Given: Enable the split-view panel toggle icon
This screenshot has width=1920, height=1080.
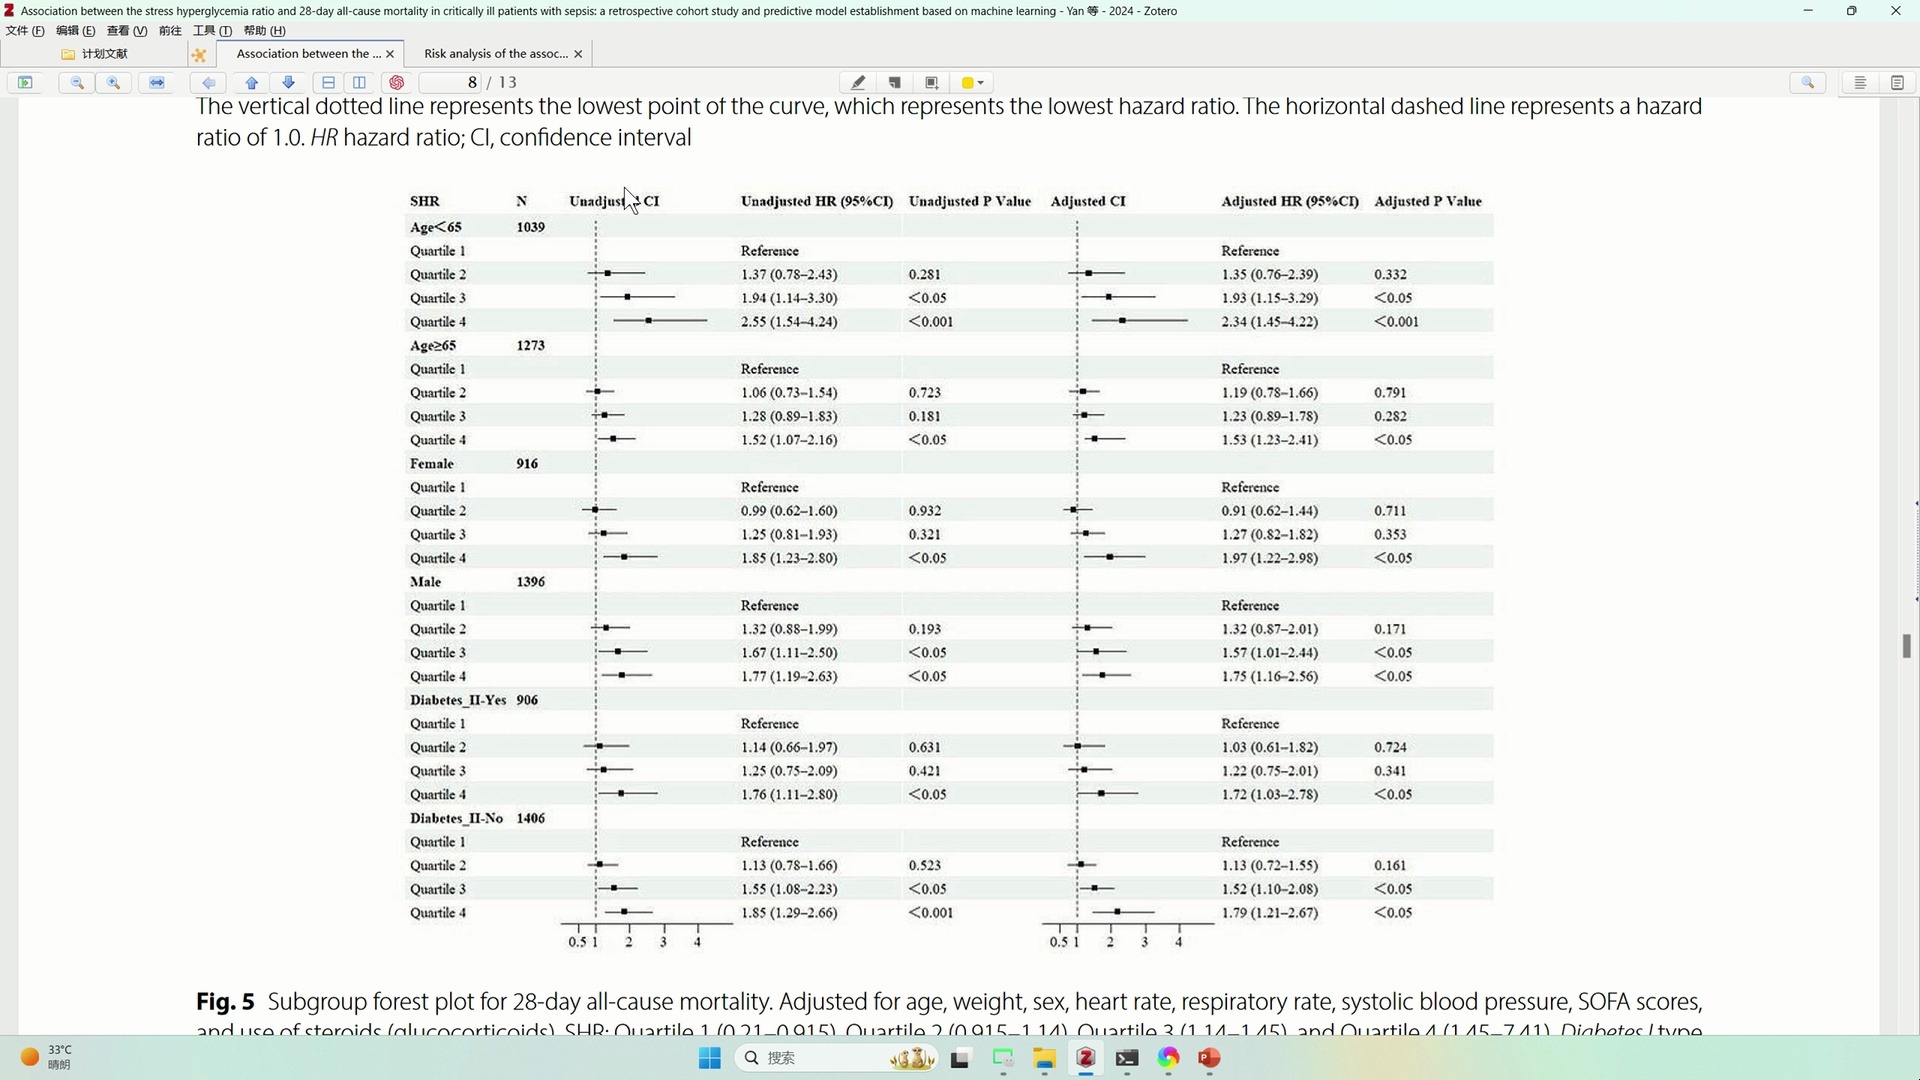Looking at the screenshot, I should (x=360, y=82).
